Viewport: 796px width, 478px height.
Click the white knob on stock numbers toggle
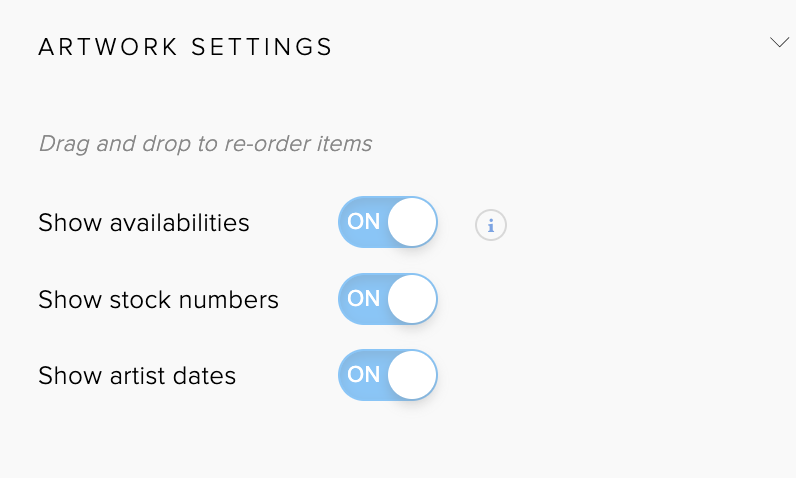412,299
